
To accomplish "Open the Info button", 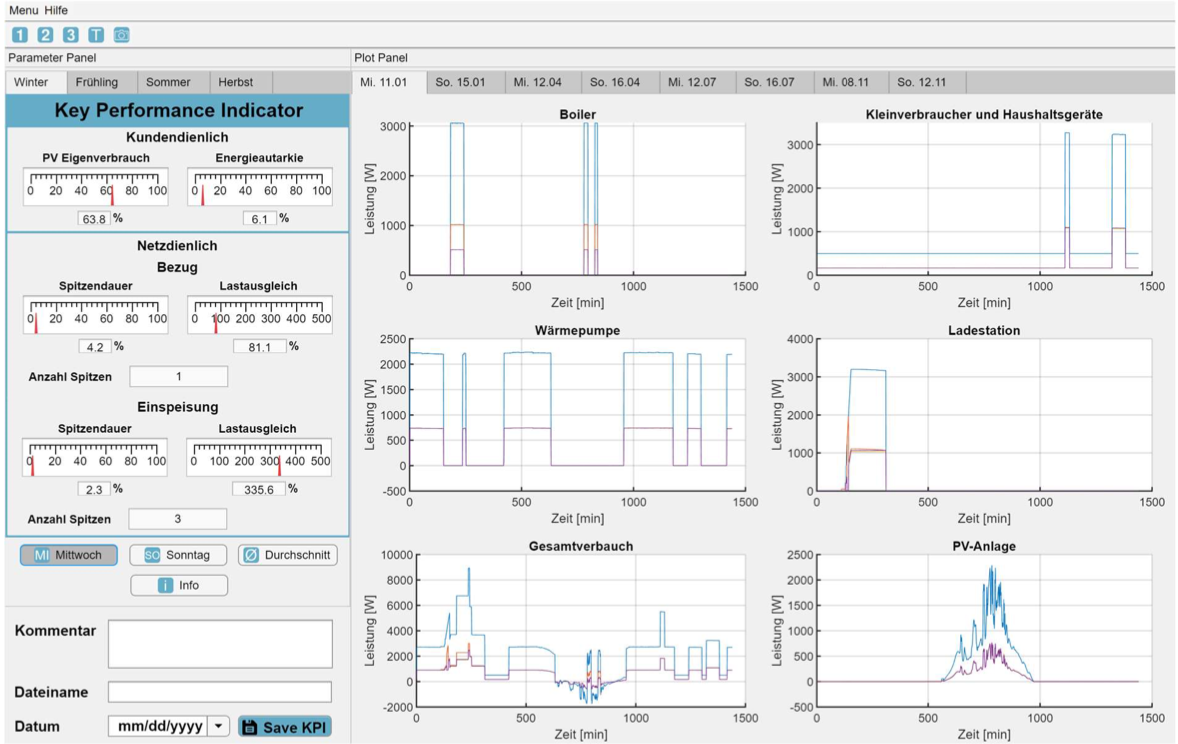I will [179, 586].
